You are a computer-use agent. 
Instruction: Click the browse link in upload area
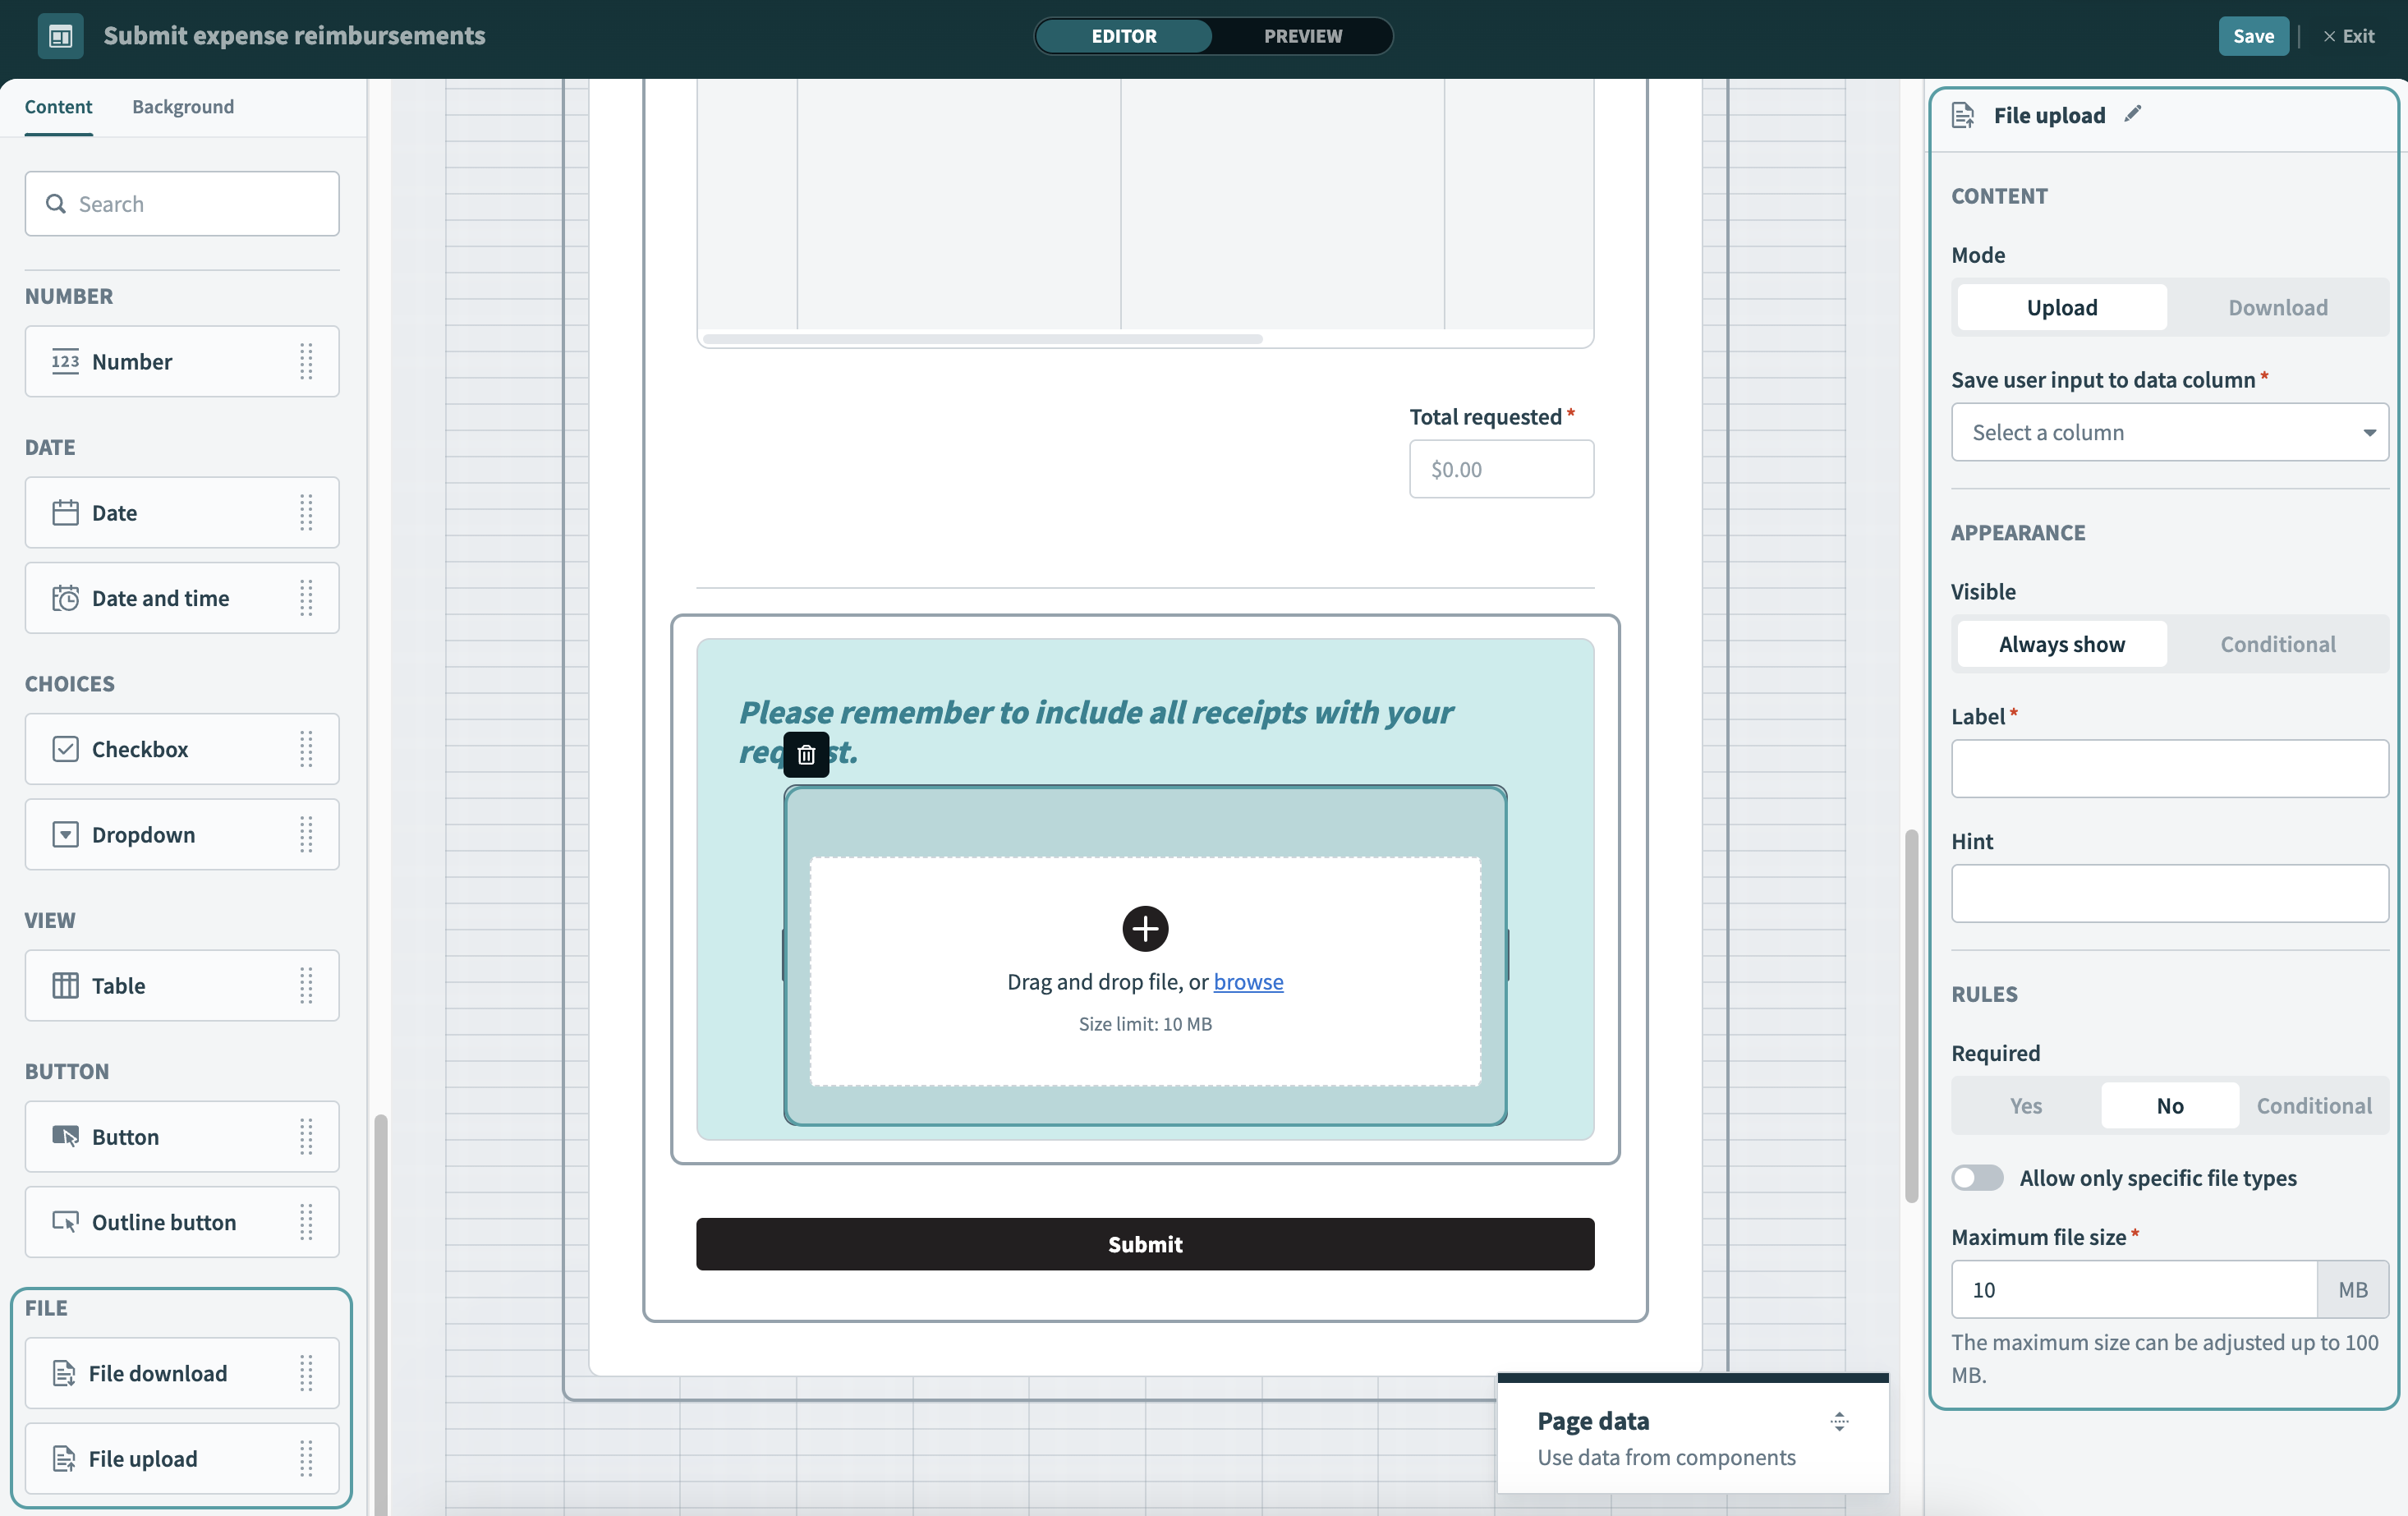[1248, 981]
